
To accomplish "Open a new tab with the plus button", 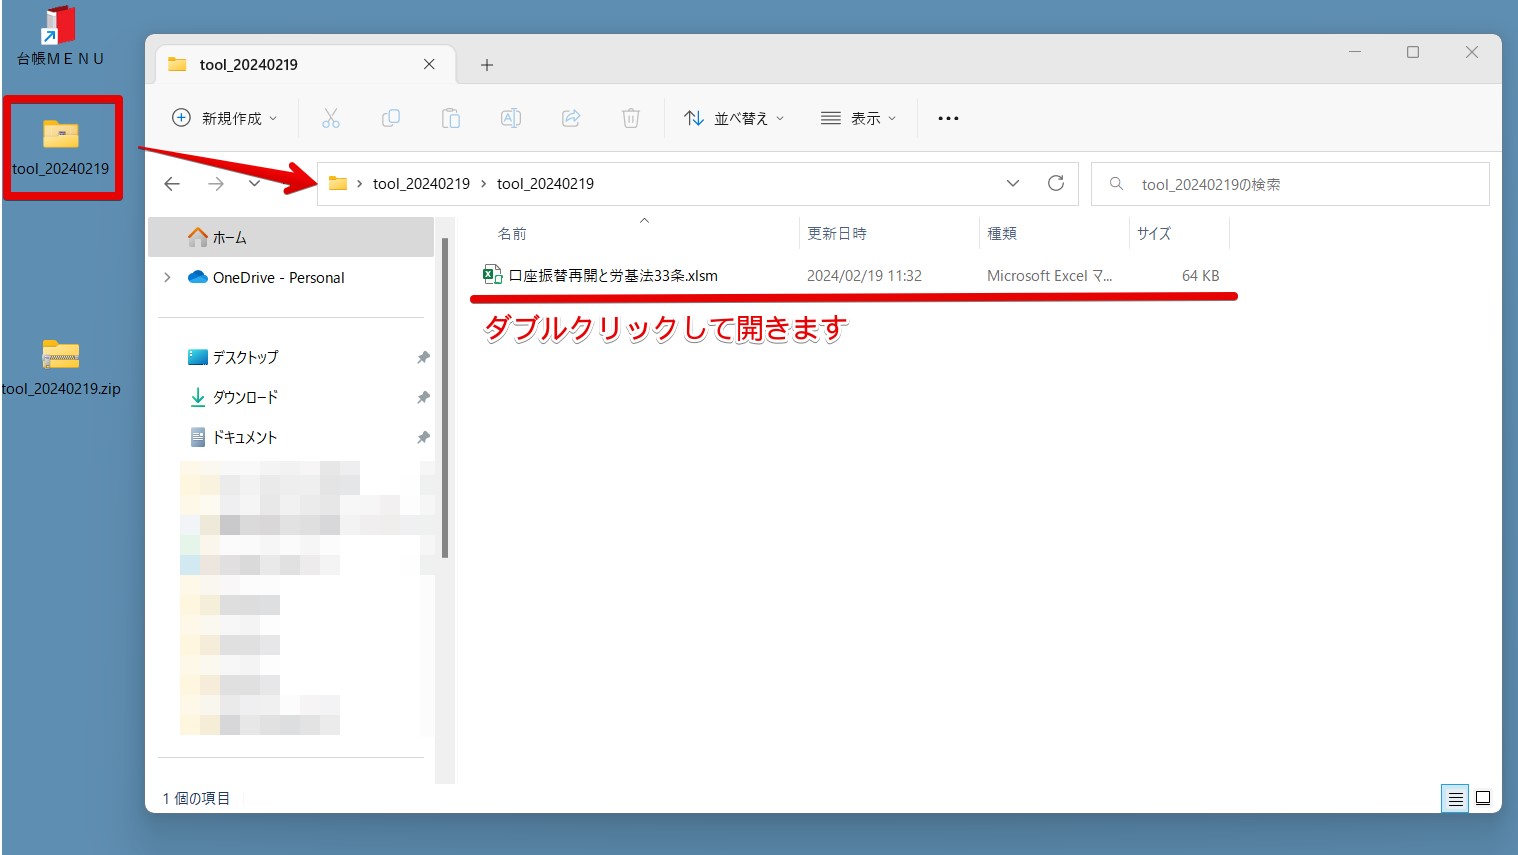I will [487, 65].
